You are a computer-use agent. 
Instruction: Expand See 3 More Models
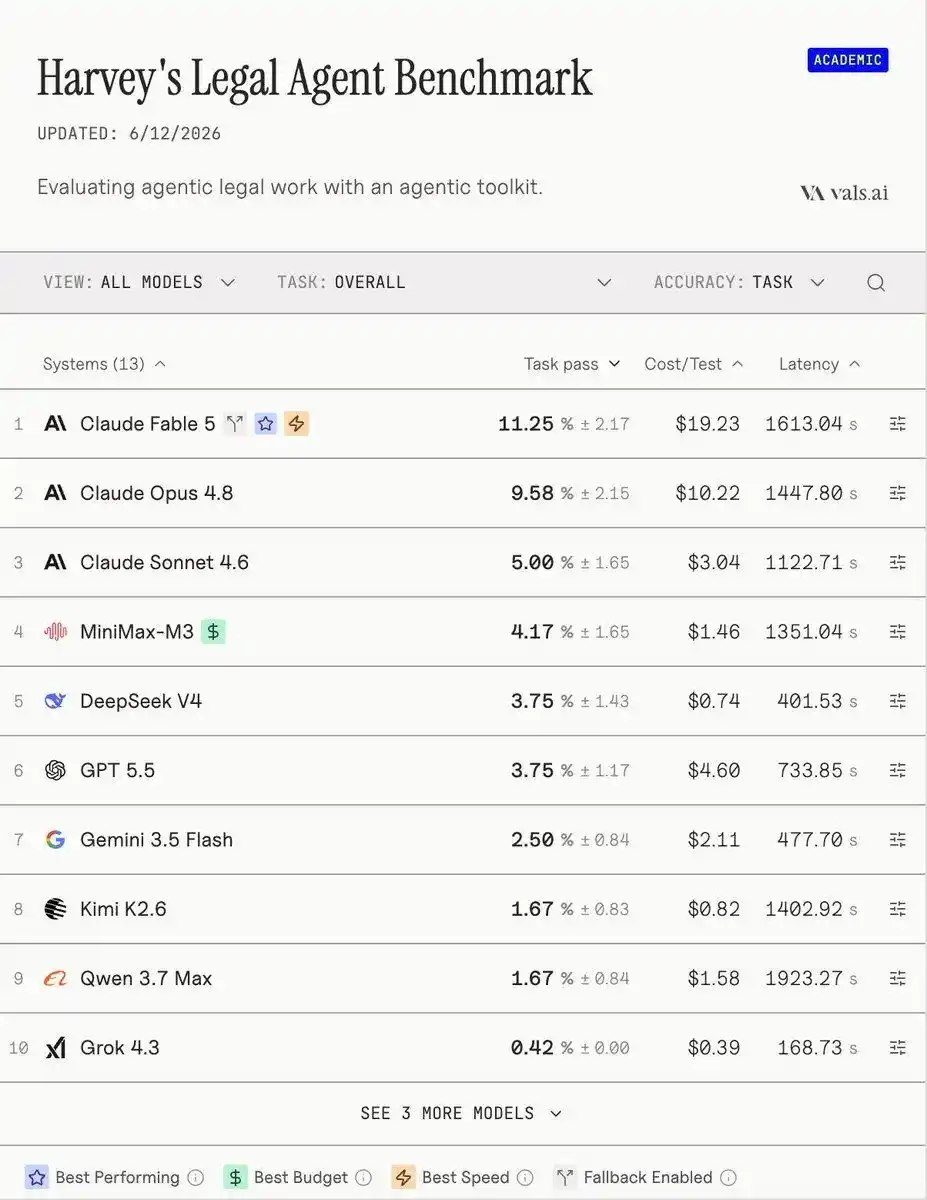[462, 1113]
